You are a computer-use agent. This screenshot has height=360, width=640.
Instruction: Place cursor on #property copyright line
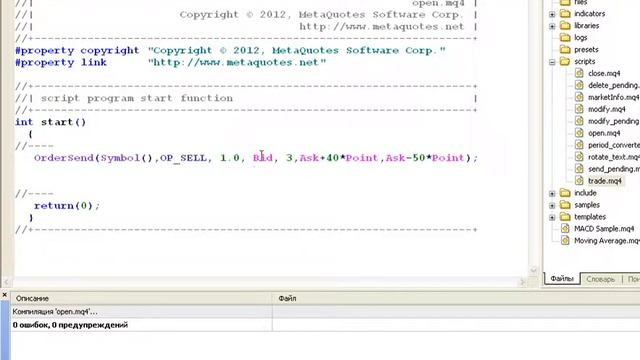pos(230,51)
